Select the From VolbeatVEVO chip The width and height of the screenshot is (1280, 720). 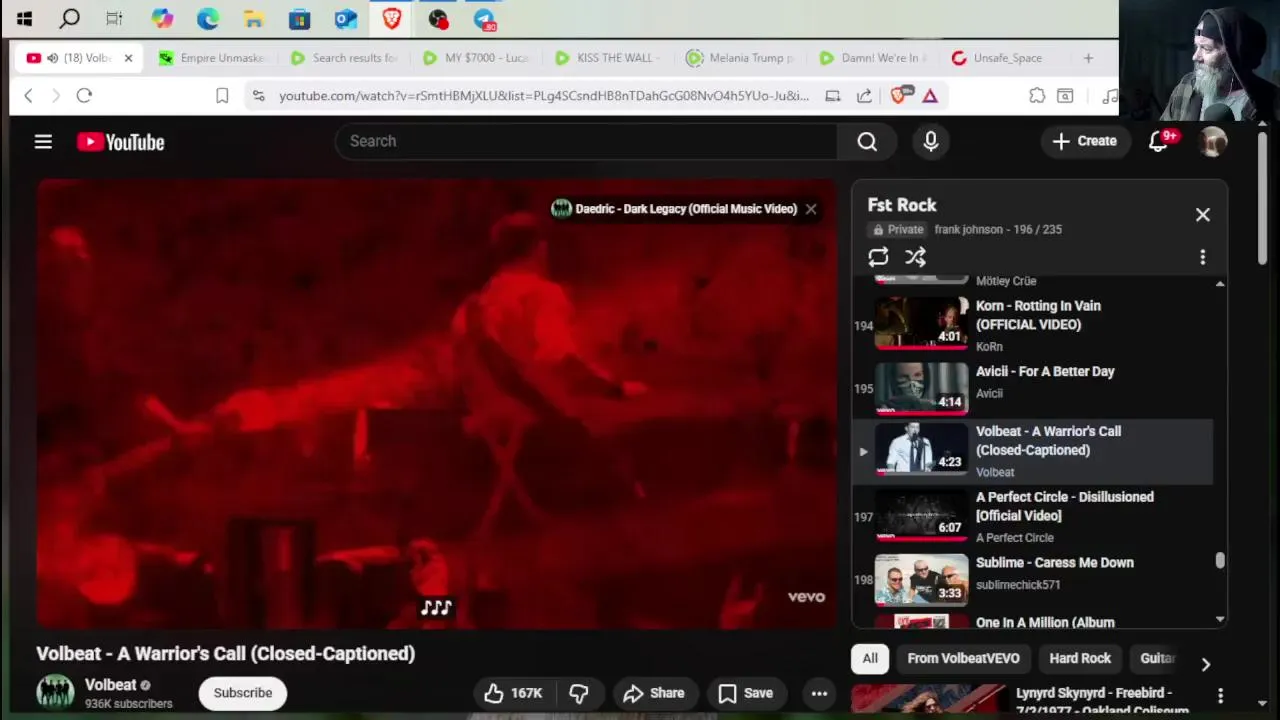963,658
